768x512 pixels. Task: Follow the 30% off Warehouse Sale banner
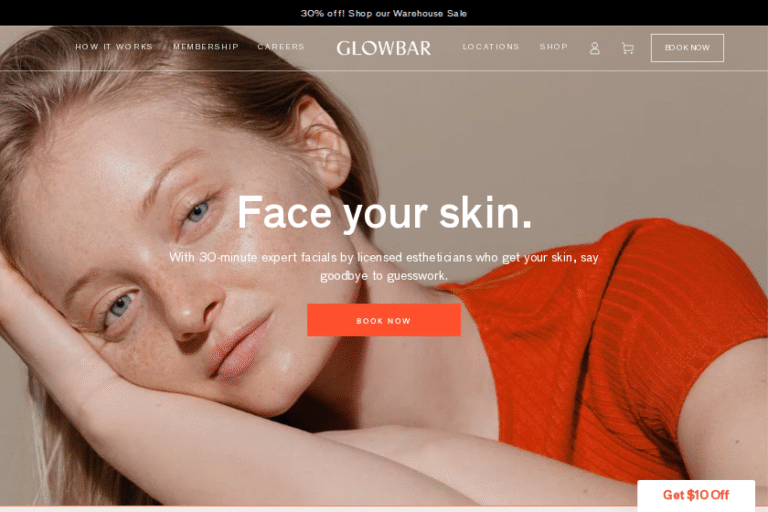click(x=384, y=13)
